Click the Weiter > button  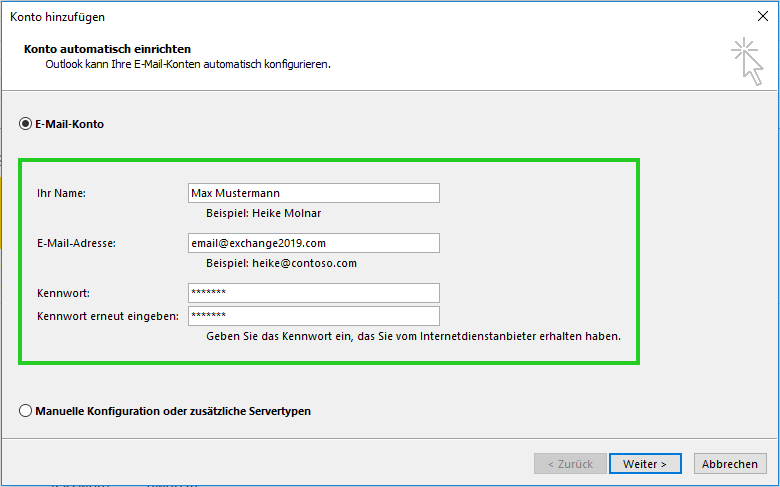pos(645,464)
